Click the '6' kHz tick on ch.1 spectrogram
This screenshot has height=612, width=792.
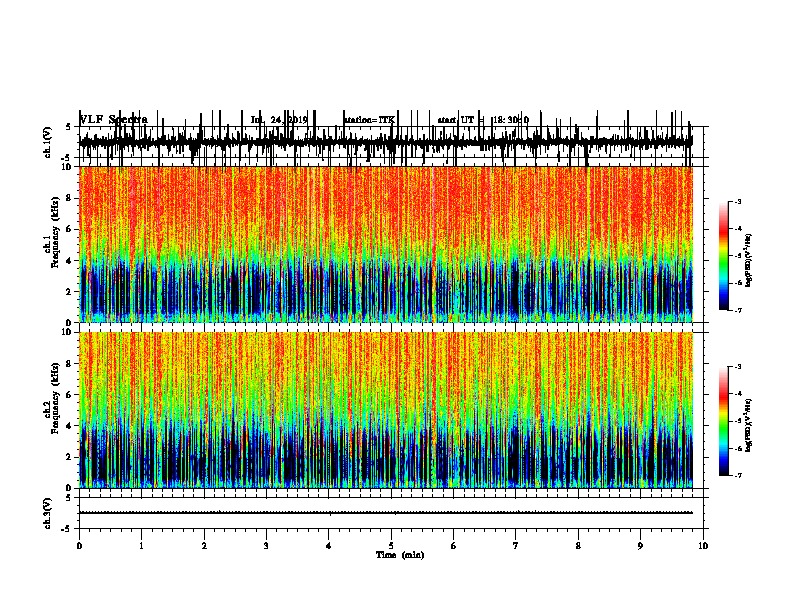point(70,229)
